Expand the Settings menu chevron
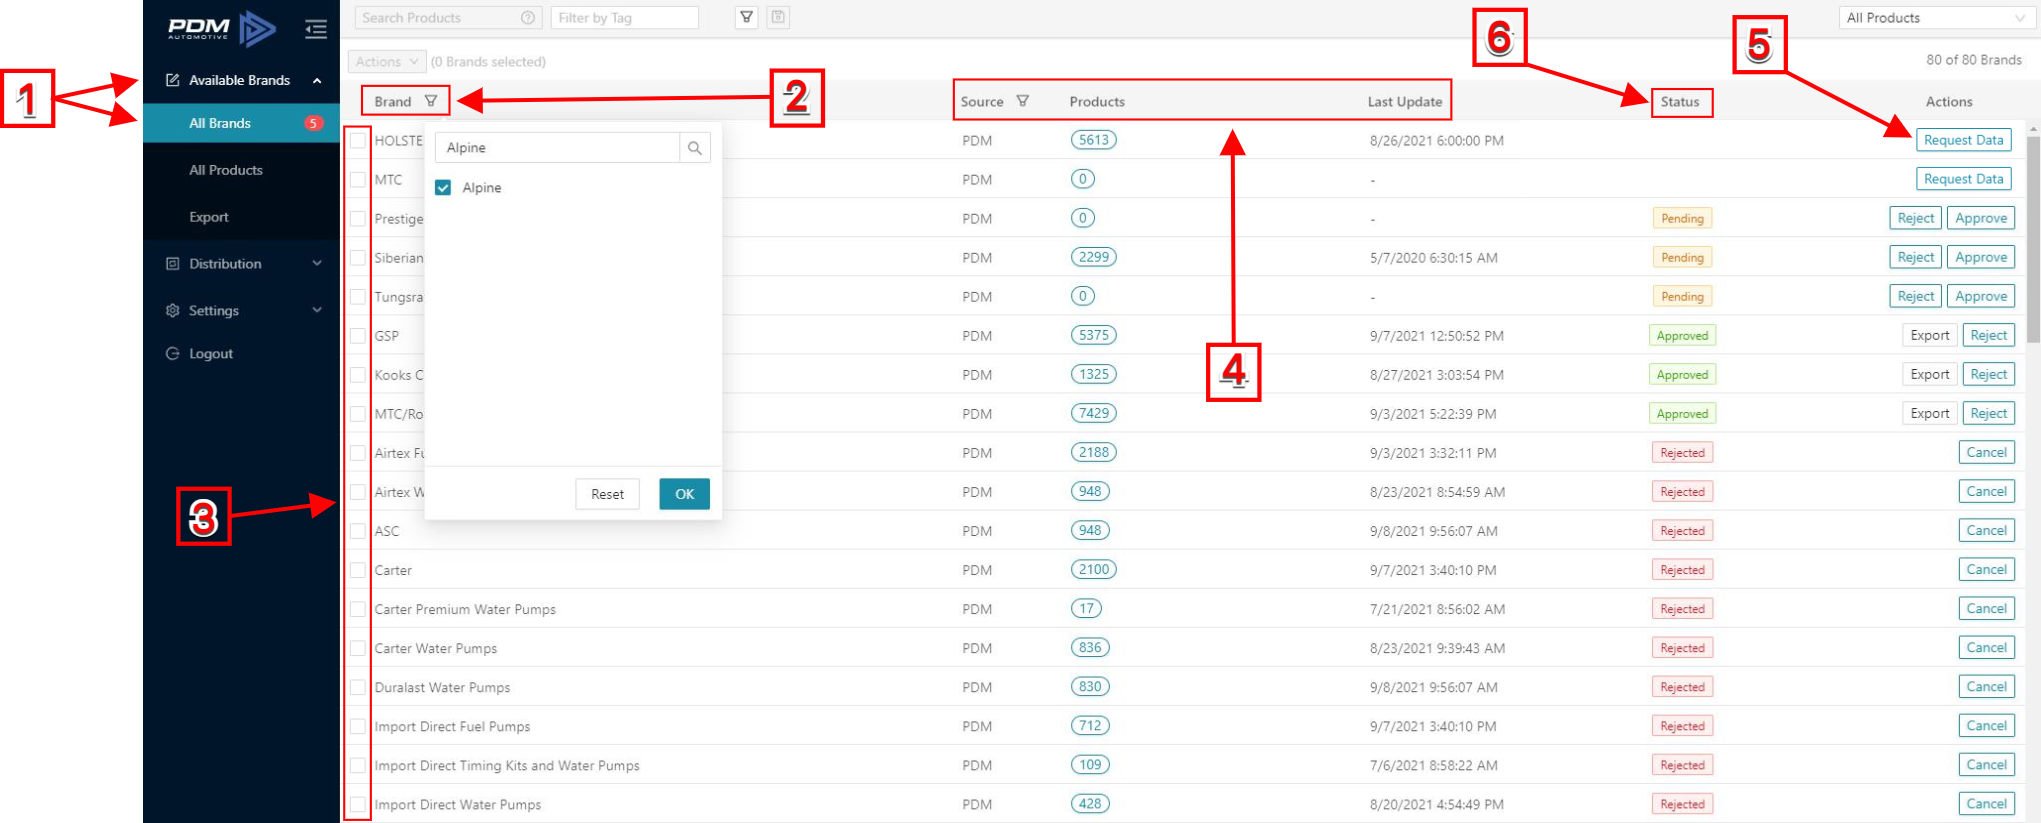The height and width of the screenshot is (823, 2041). coord(317,311)
